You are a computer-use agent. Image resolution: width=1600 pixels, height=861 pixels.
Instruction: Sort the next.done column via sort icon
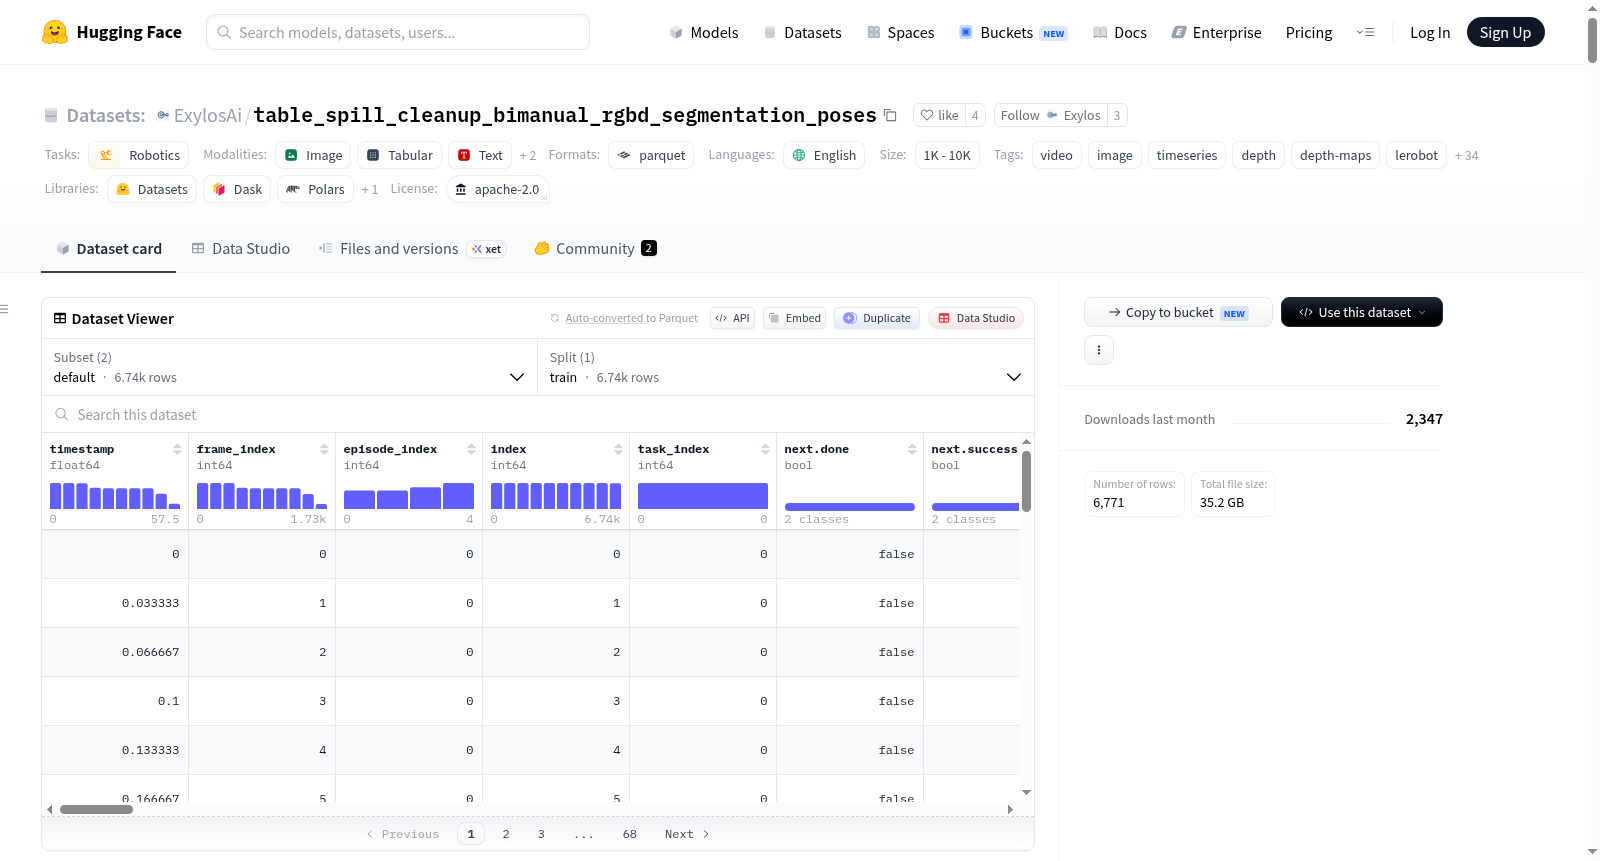[x=912, y=449]
